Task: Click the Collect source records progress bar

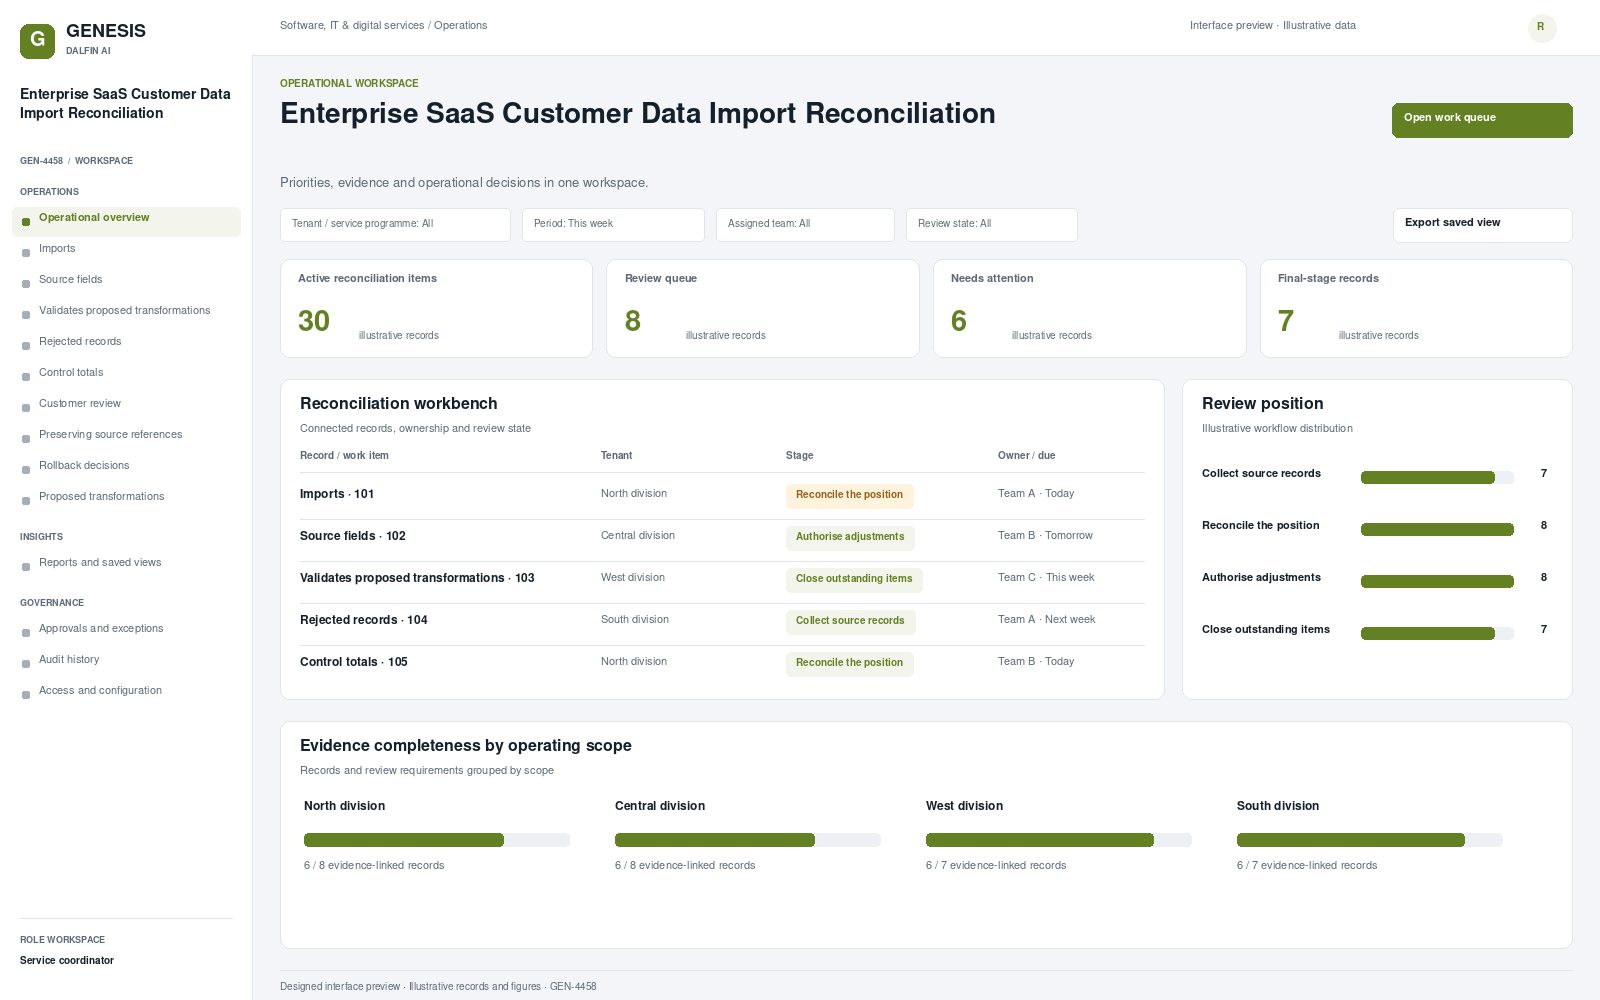Action: tap(1437, 478)
